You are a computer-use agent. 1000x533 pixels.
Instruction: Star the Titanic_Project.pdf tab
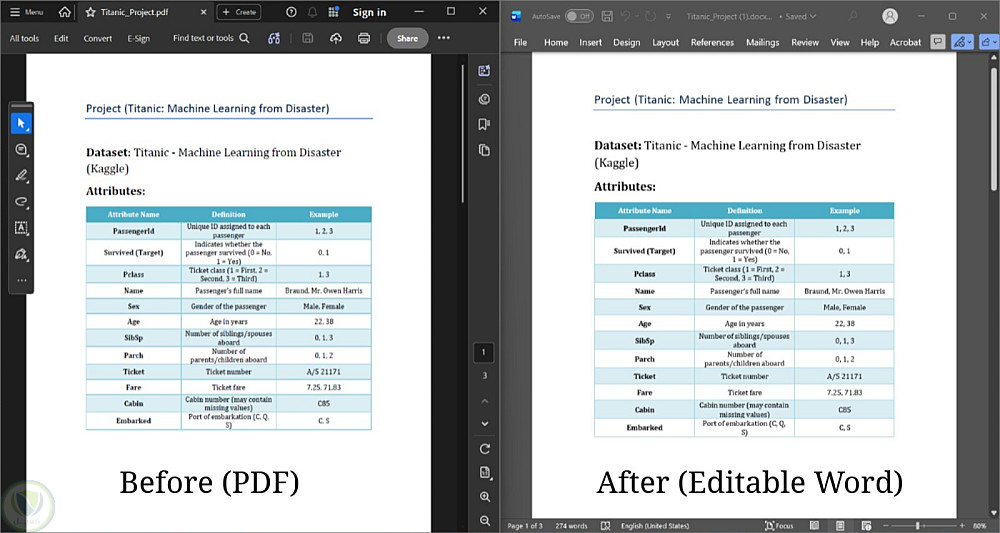coord(90,12)
